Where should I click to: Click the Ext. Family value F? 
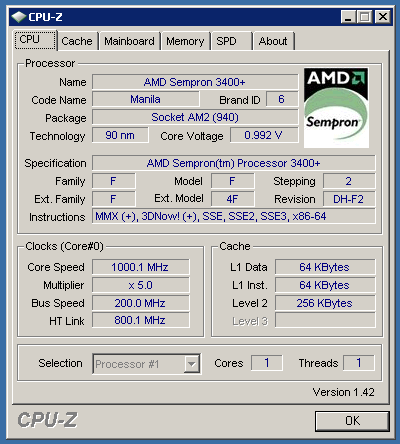114,199
